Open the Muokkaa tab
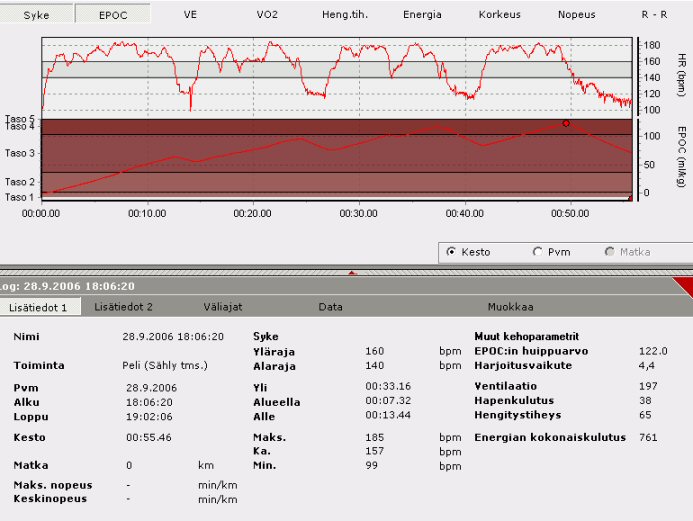The image size is (693, 521). pos(510,307)
